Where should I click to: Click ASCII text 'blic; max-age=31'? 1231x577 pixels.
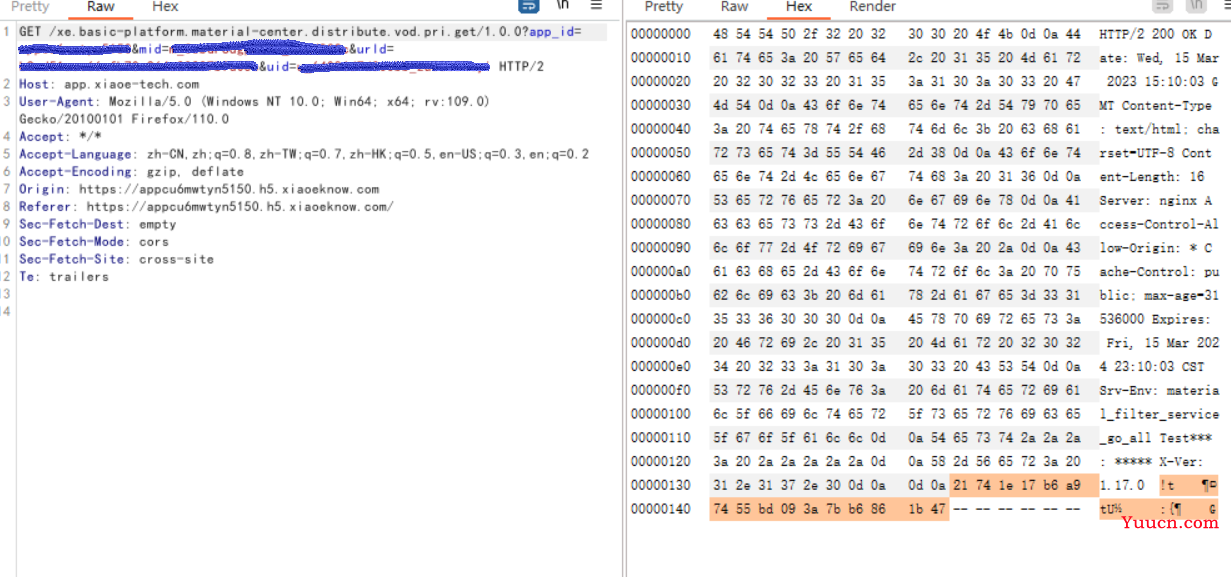pyautogui.click(x=1159, y=295)
